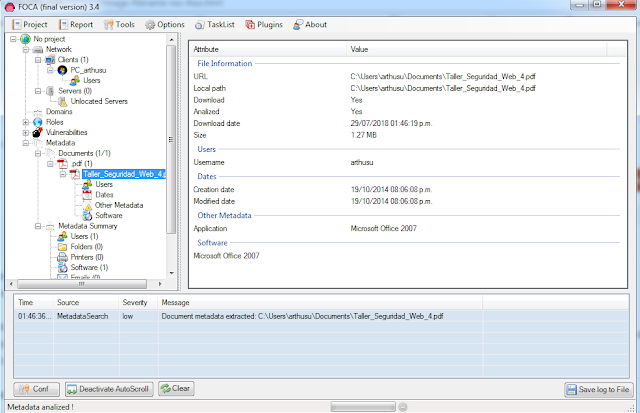Open the Options menu
Image resolution: width=640 pixels, height=413 pixels.
pyautogui.click(x=165, y=25)
